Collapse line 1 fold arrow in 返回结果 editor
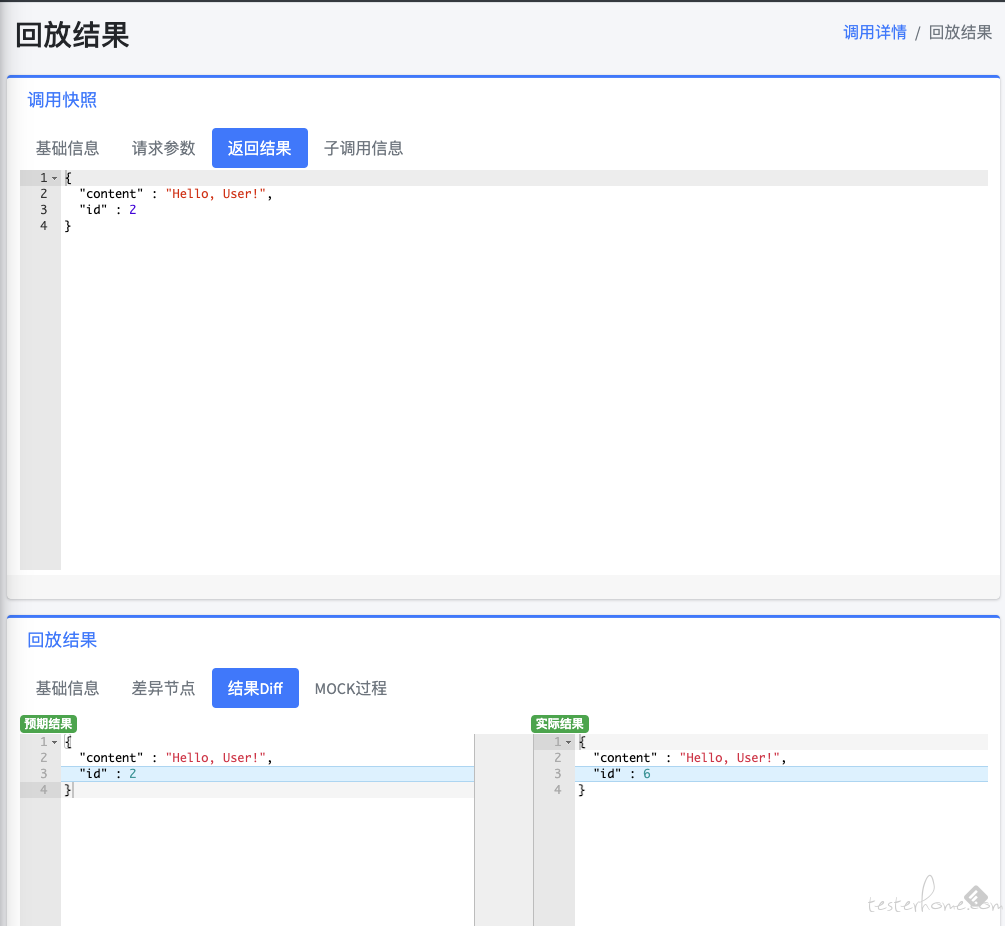 [x=54, y=178]
